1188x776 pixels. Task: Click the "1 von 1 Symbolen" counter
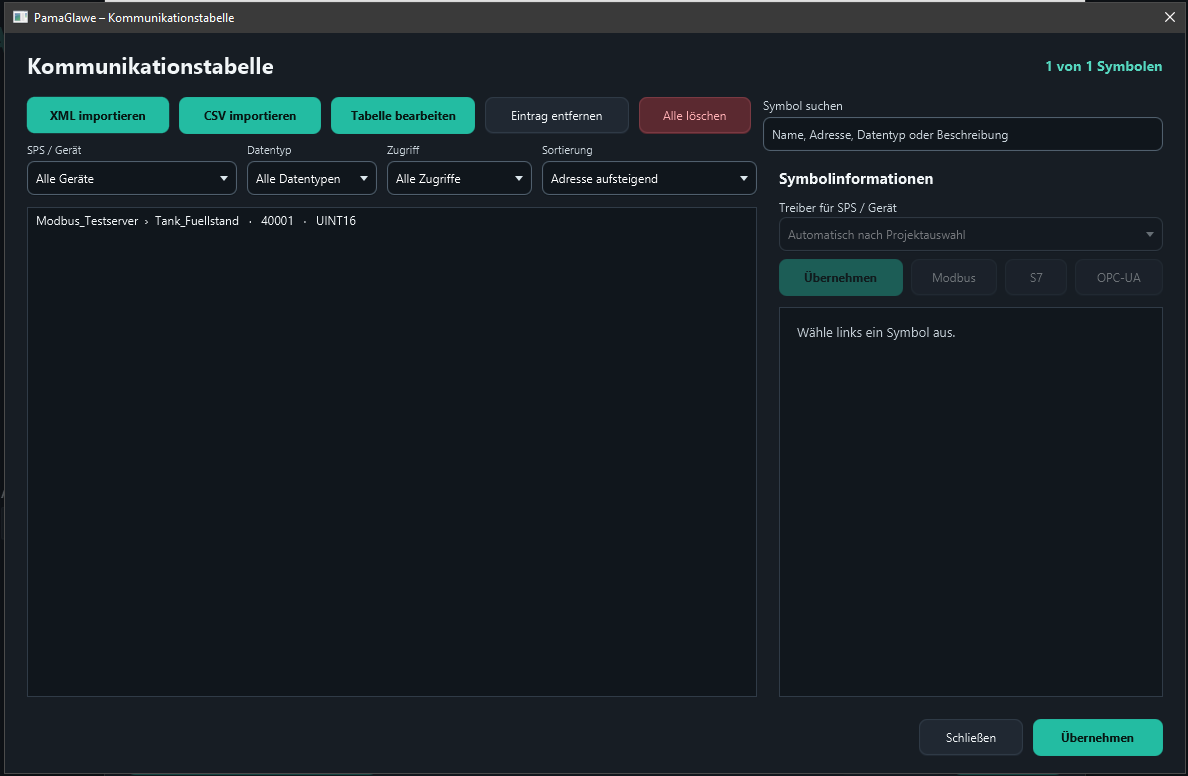[x=1104, y=66]
